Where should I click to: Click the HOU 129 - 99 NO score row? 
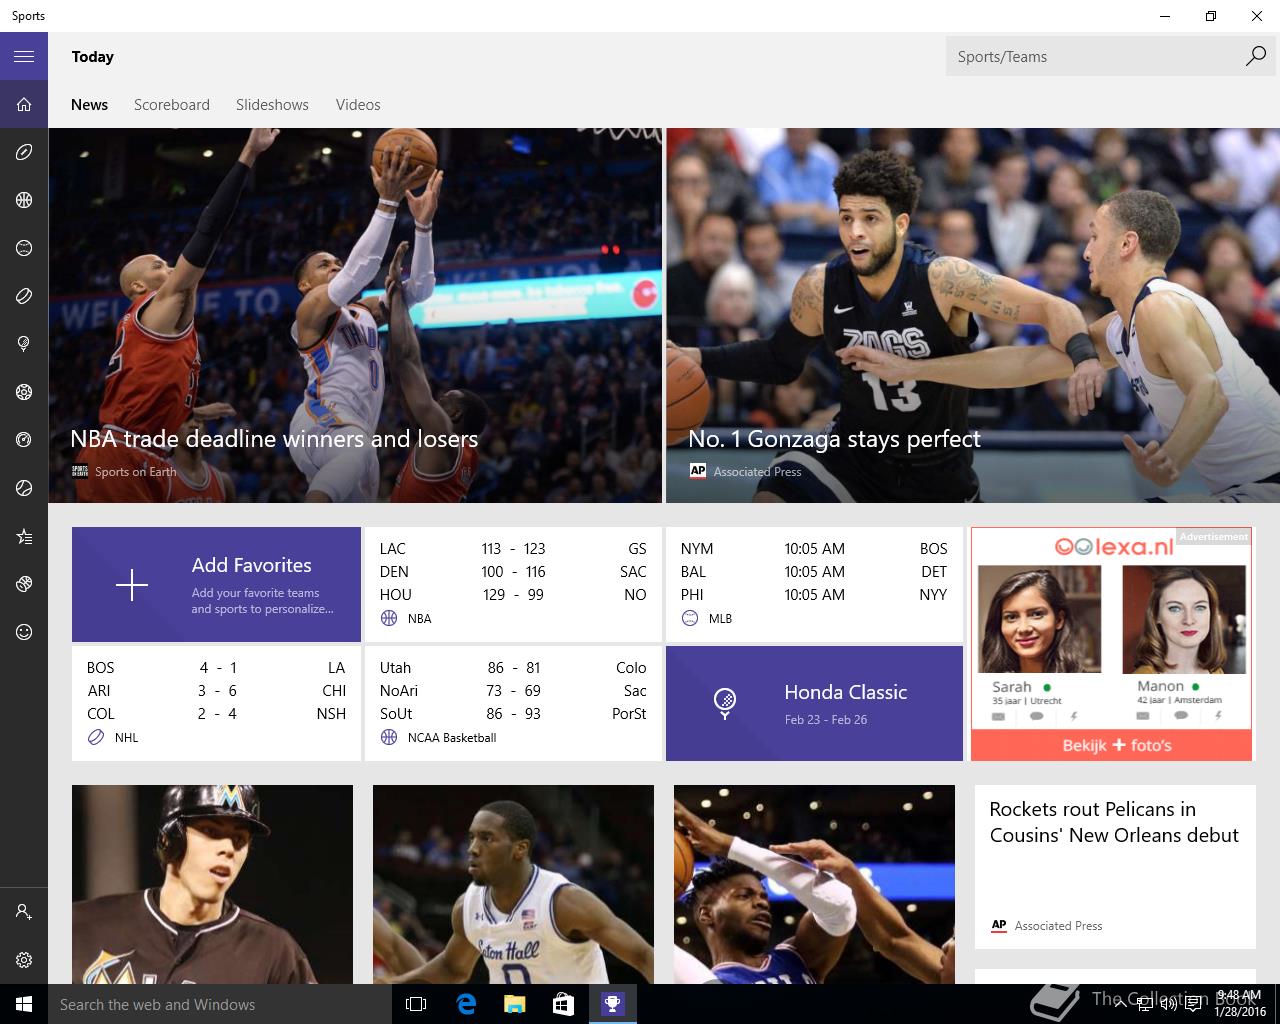point(513,594)
